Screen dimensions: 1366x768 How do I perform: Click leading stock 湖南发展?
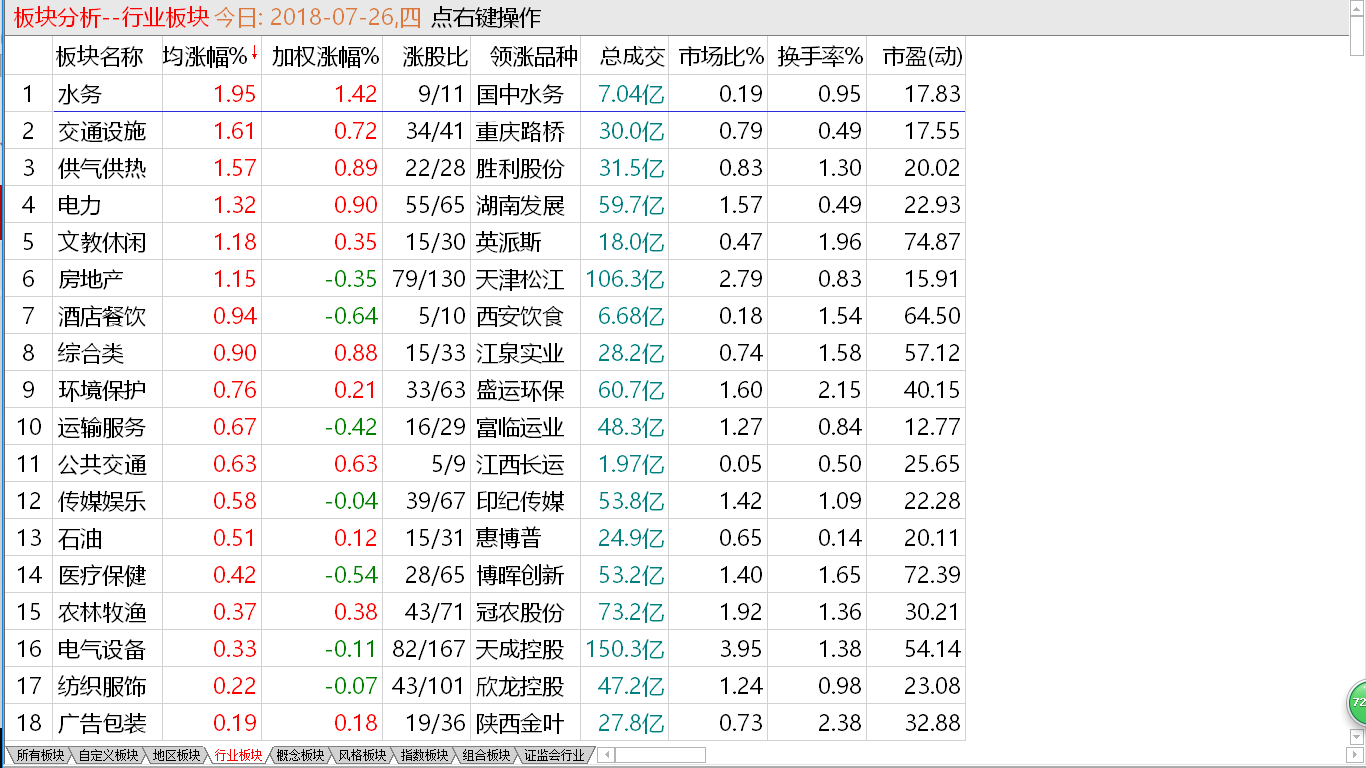tap(520, 205)
